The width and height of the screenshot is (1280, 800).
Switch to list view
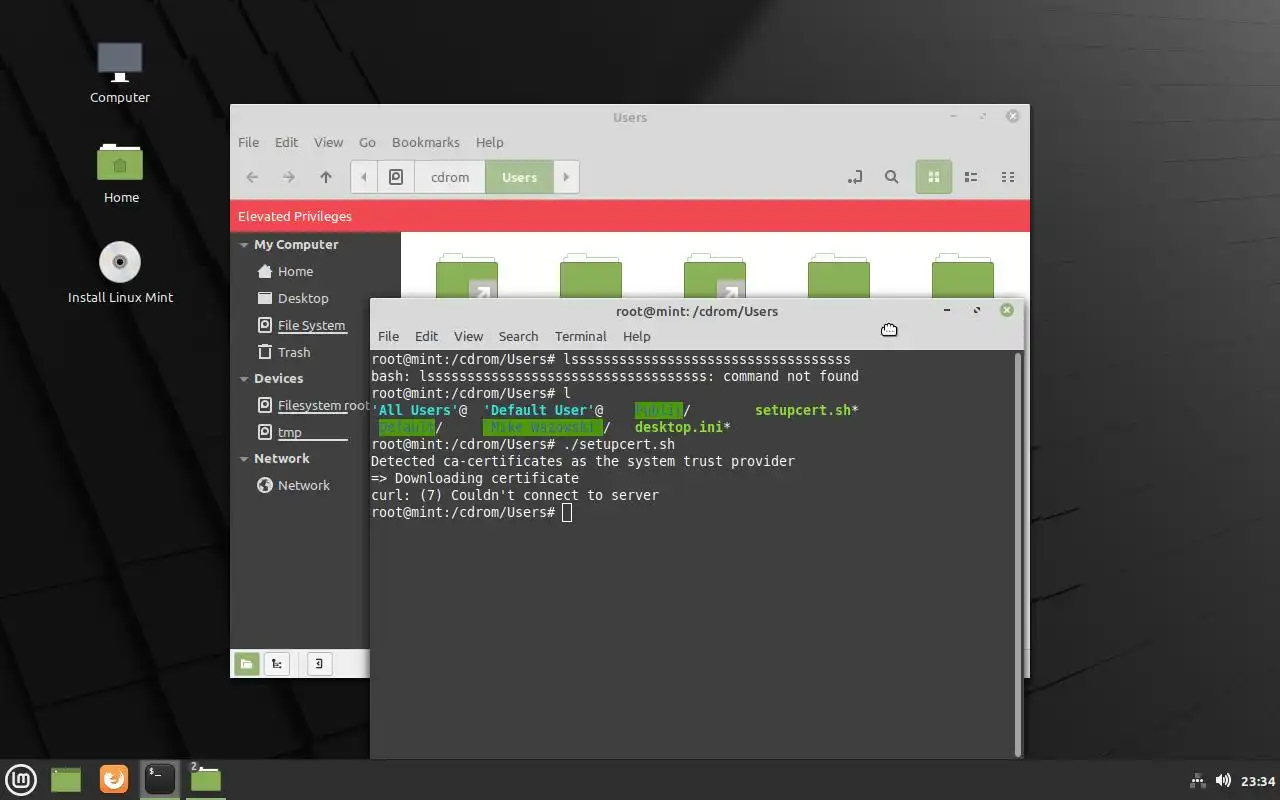971,177
